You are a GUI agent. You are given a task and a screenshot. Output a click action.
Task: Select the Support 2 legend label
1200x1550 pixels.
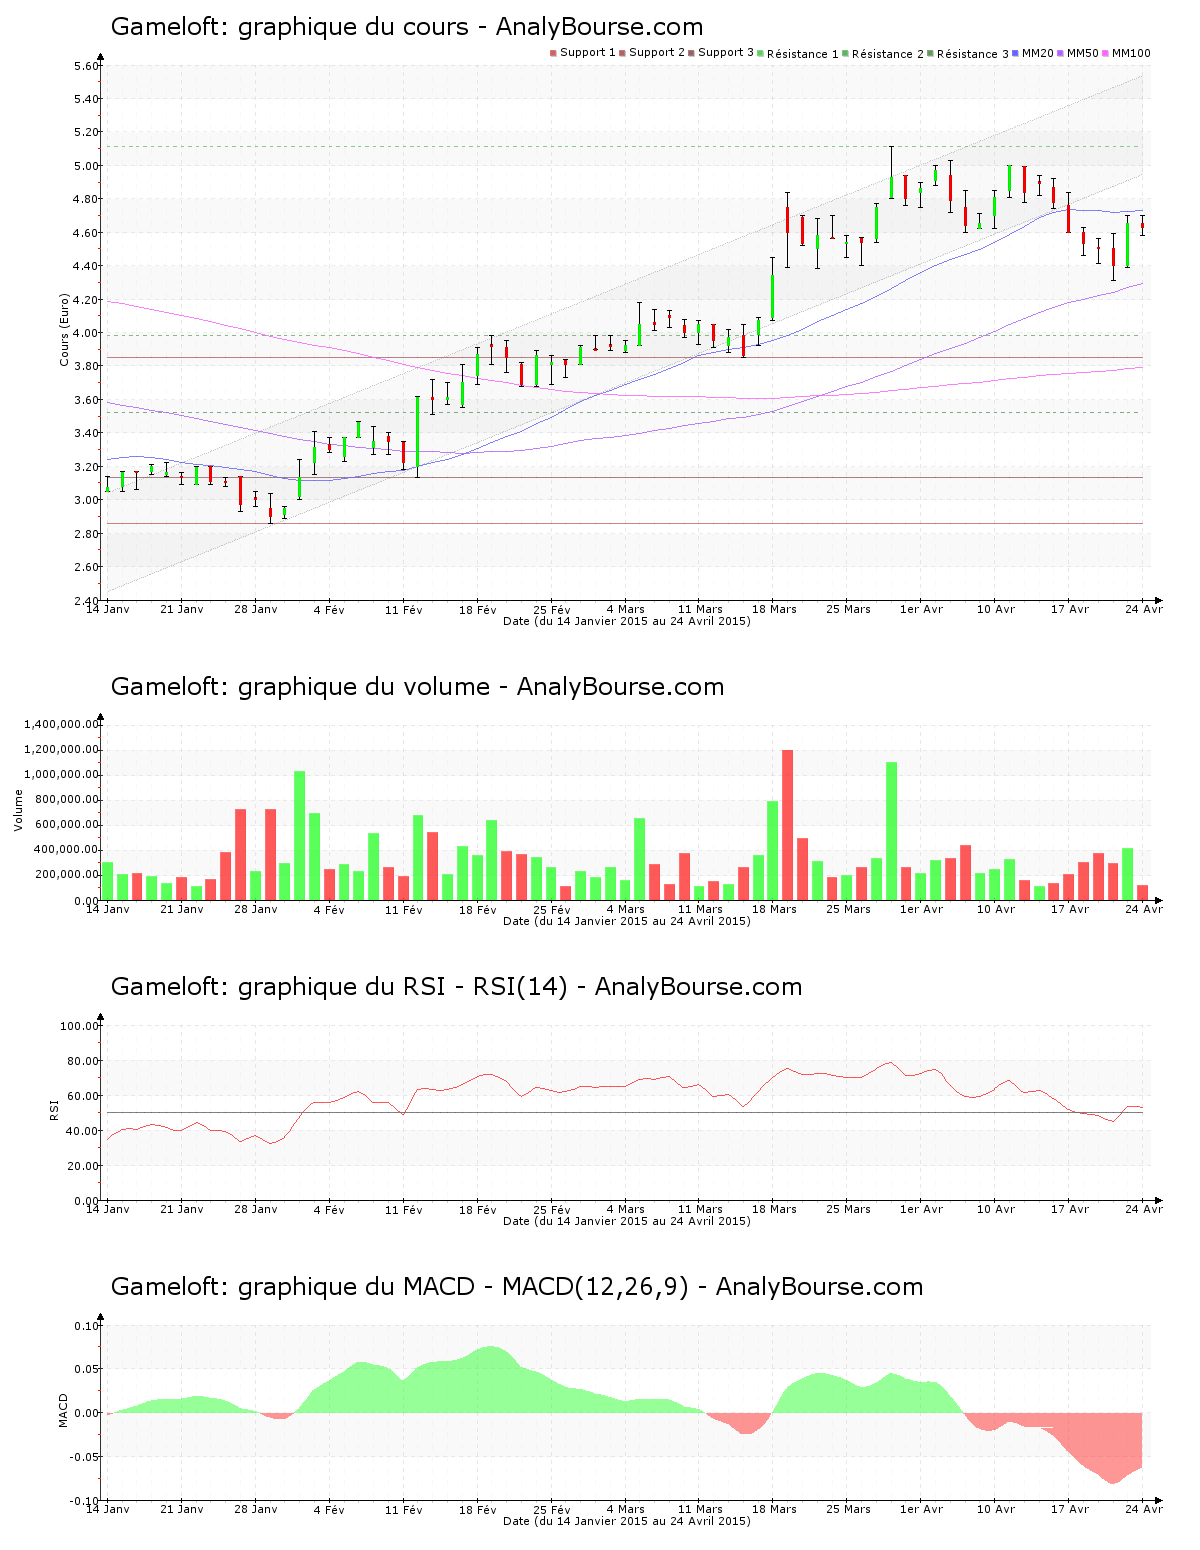coord(657,53)
